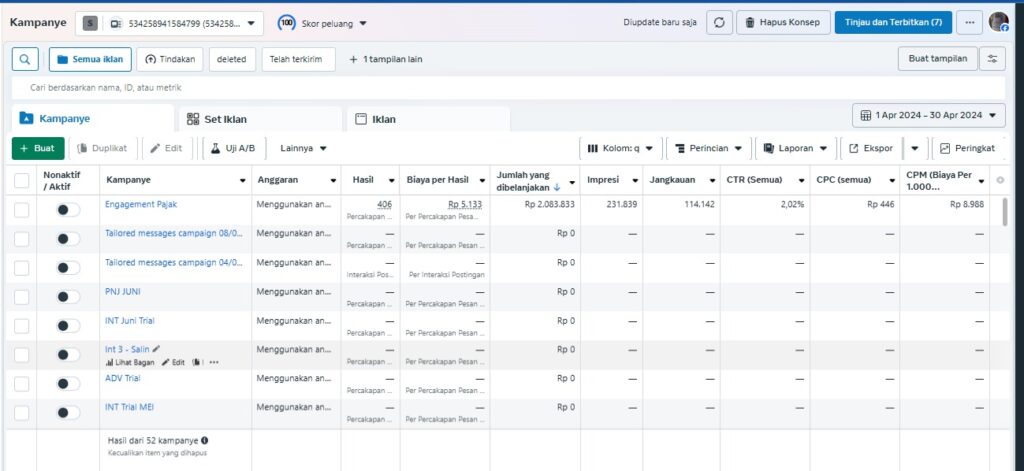Viewport: 1024px width, 471px height.
Task: Click the pencil icon beside Int 3 - Salin
Action: (x=156, y=349)
